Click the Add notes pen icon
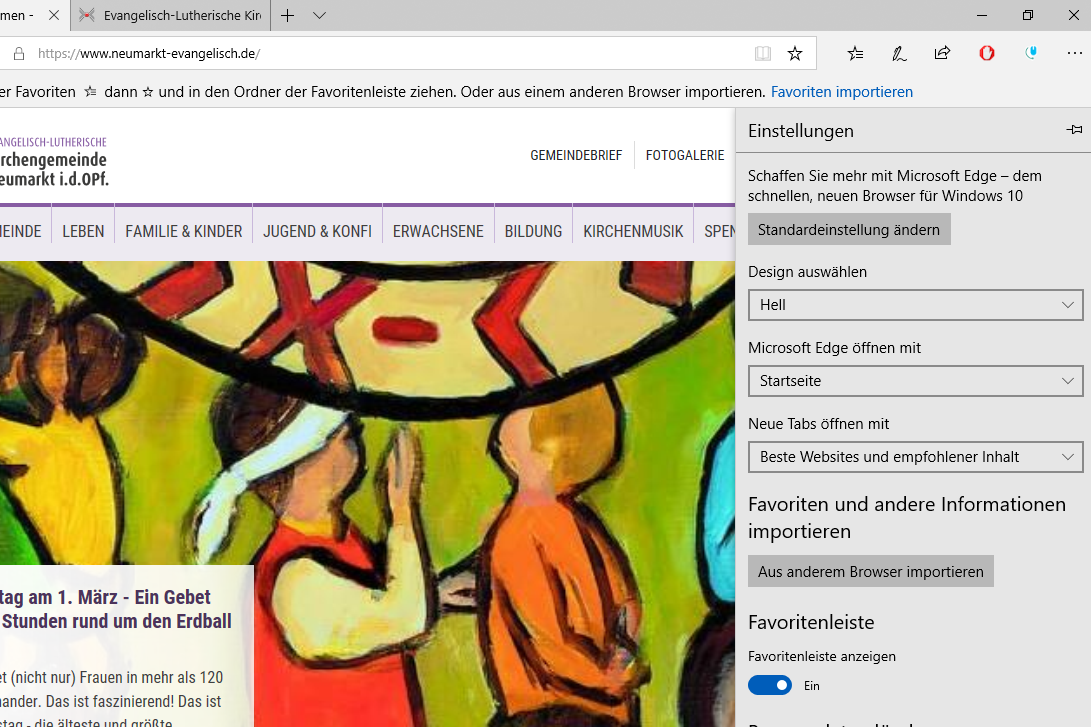 point(899,54)
